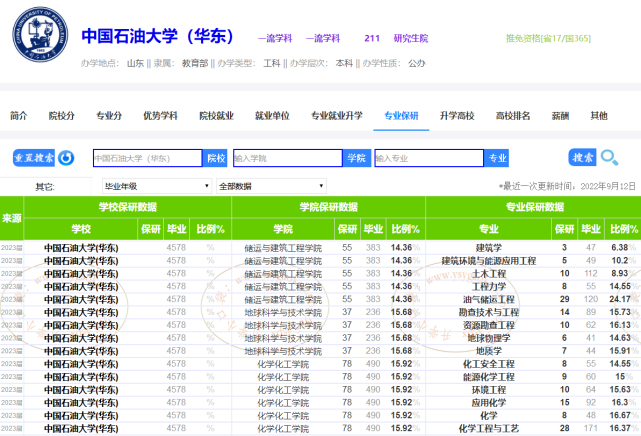Click the university logo emblem
The image size is (641, 436).
pos(40,34)
